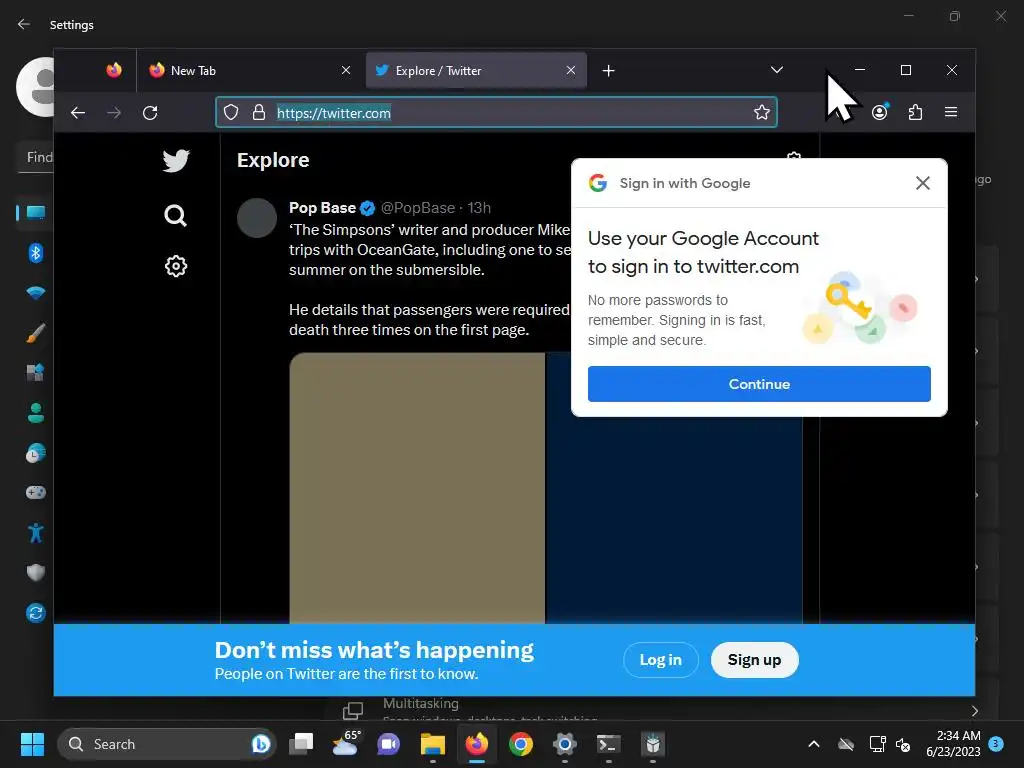Open Personalization paintbrush in Settings
This screenshot has height=768, width=1024.
point(35,333)
